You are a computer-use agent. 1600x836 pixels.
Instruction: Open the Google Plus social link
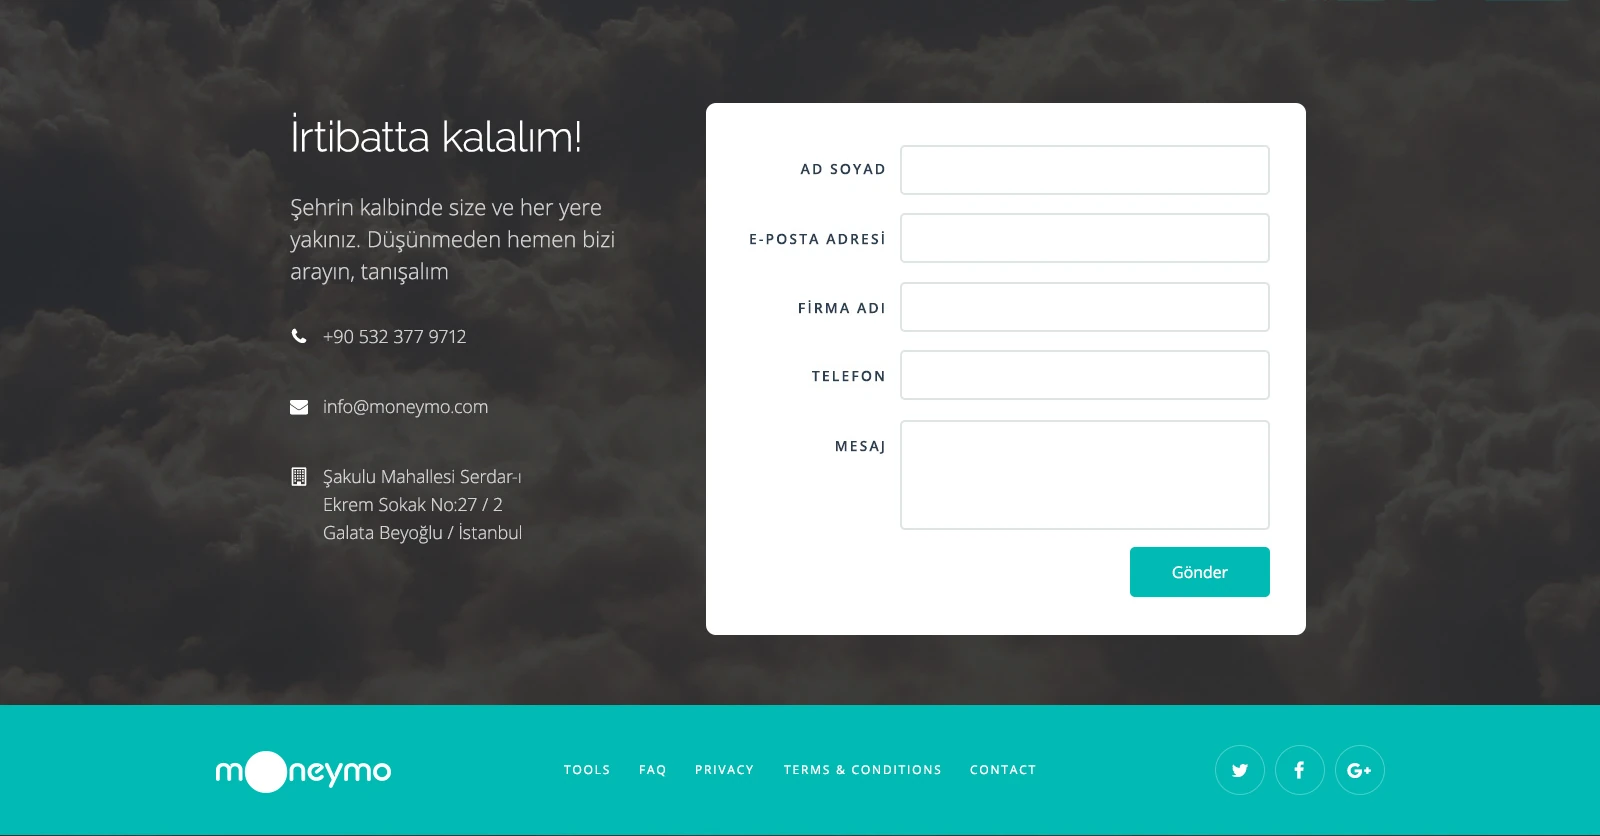[1360, 770]
